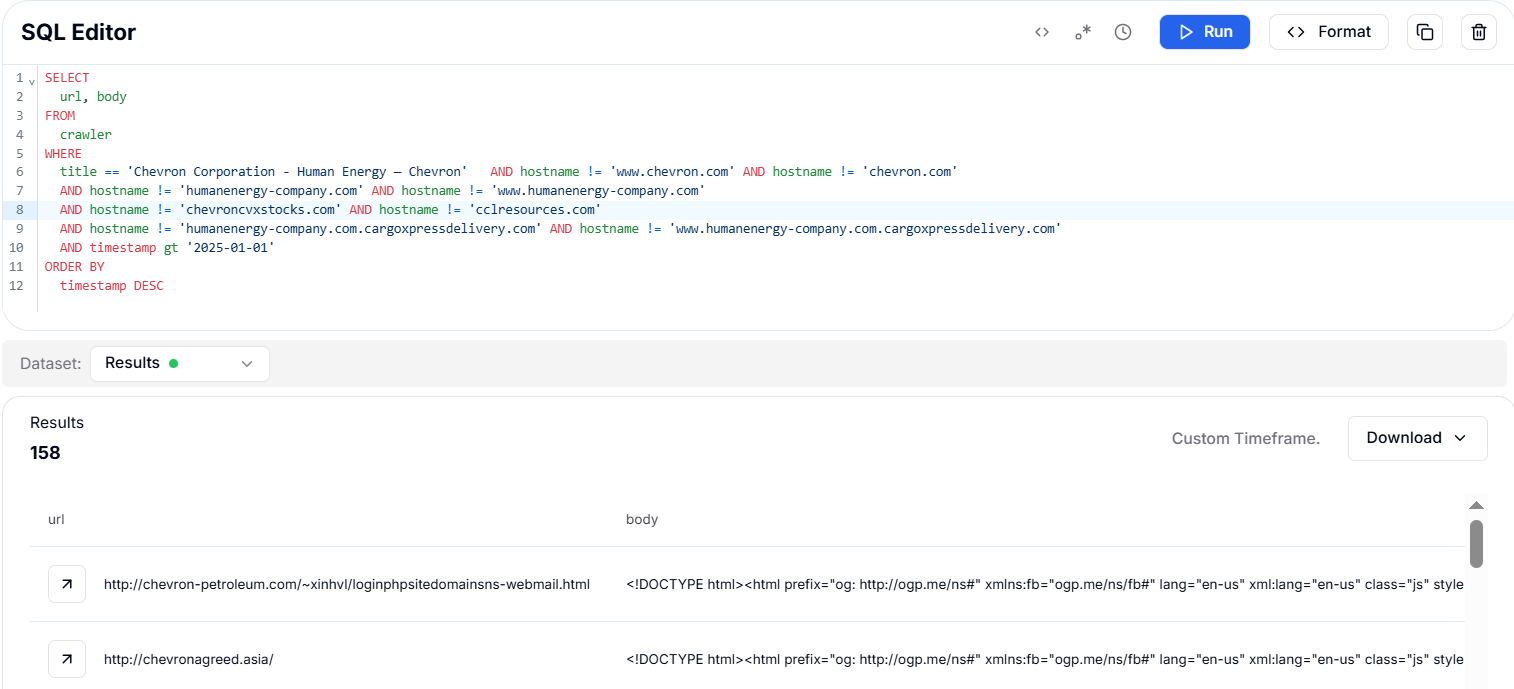
Task: Click the 'crawler' table name
Action: tap(86, 134)
